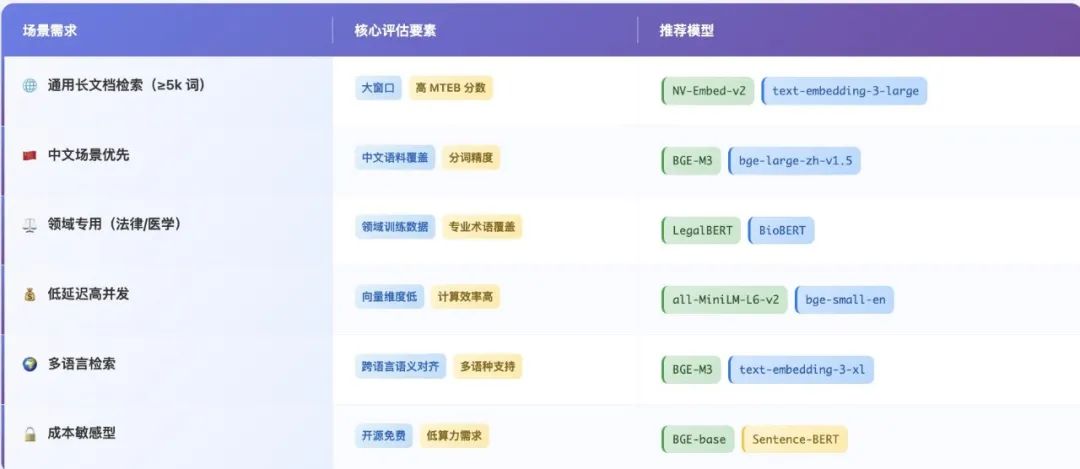The width and height of the screenshot is (1080, 469).
Task: Click the 场景需求 column header
Action: [50, 31]
